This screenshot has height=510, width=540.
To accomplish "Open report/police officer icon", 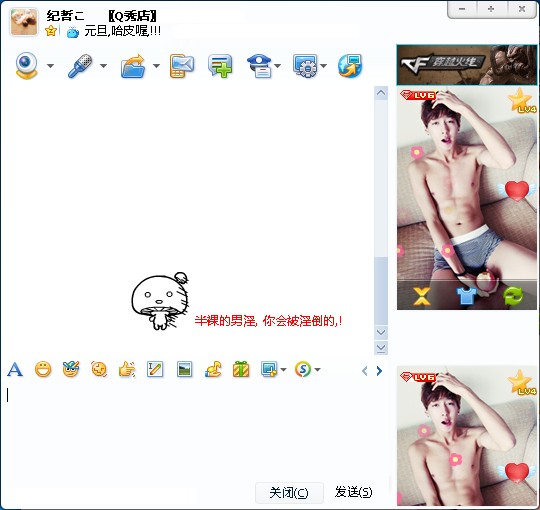I will [x=260, y=65].
